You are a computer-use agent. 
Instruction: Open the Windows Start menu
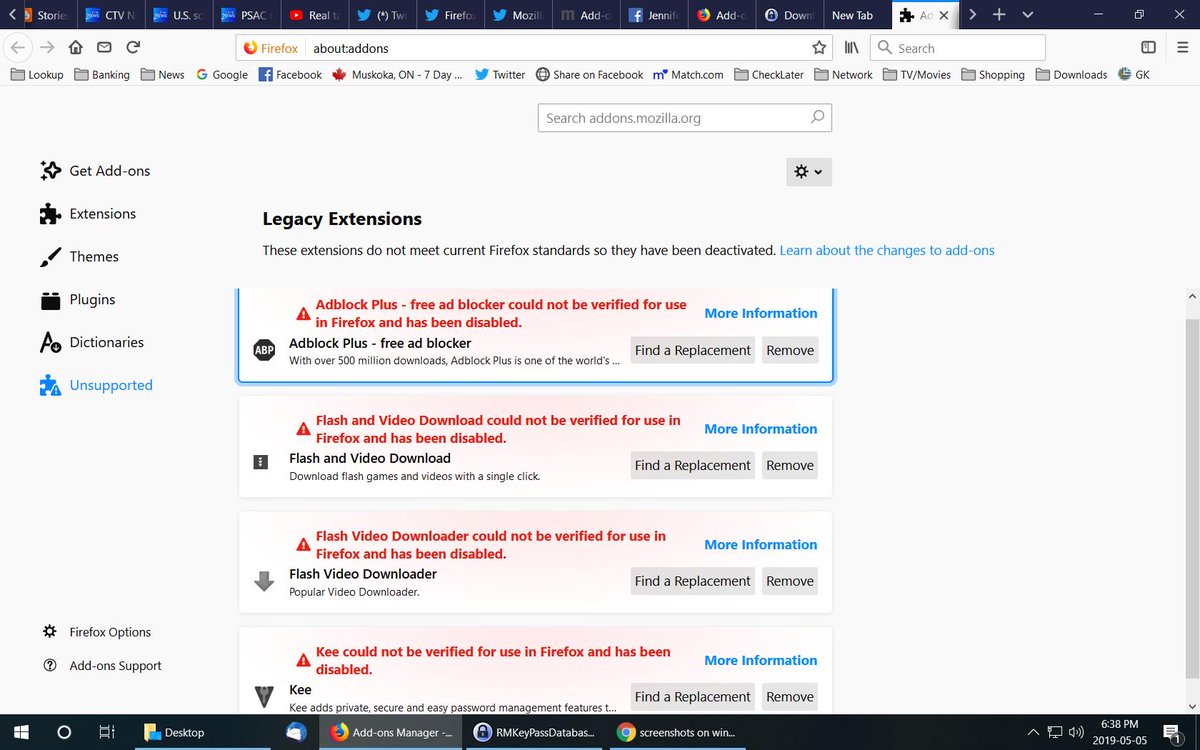coord(21,732)
